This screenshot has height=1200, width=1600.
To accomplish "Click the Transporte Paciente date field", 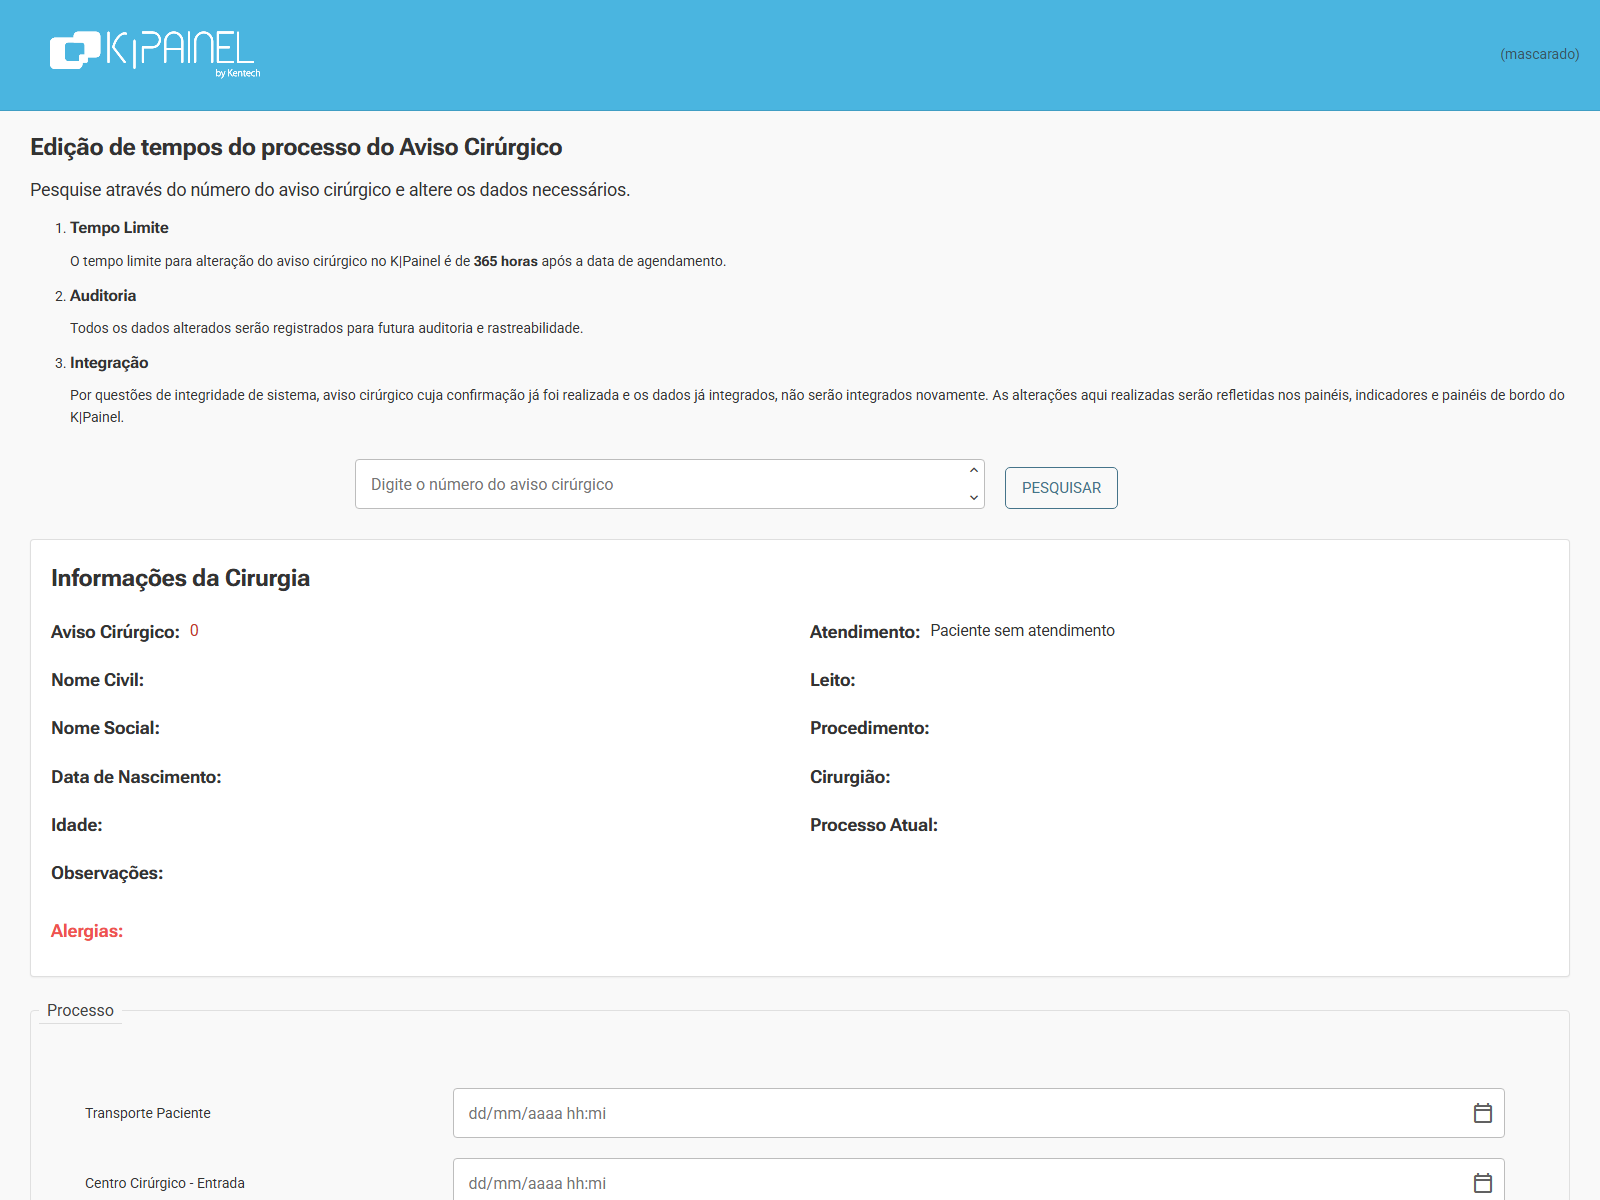I will click(x=978, y=1113).
